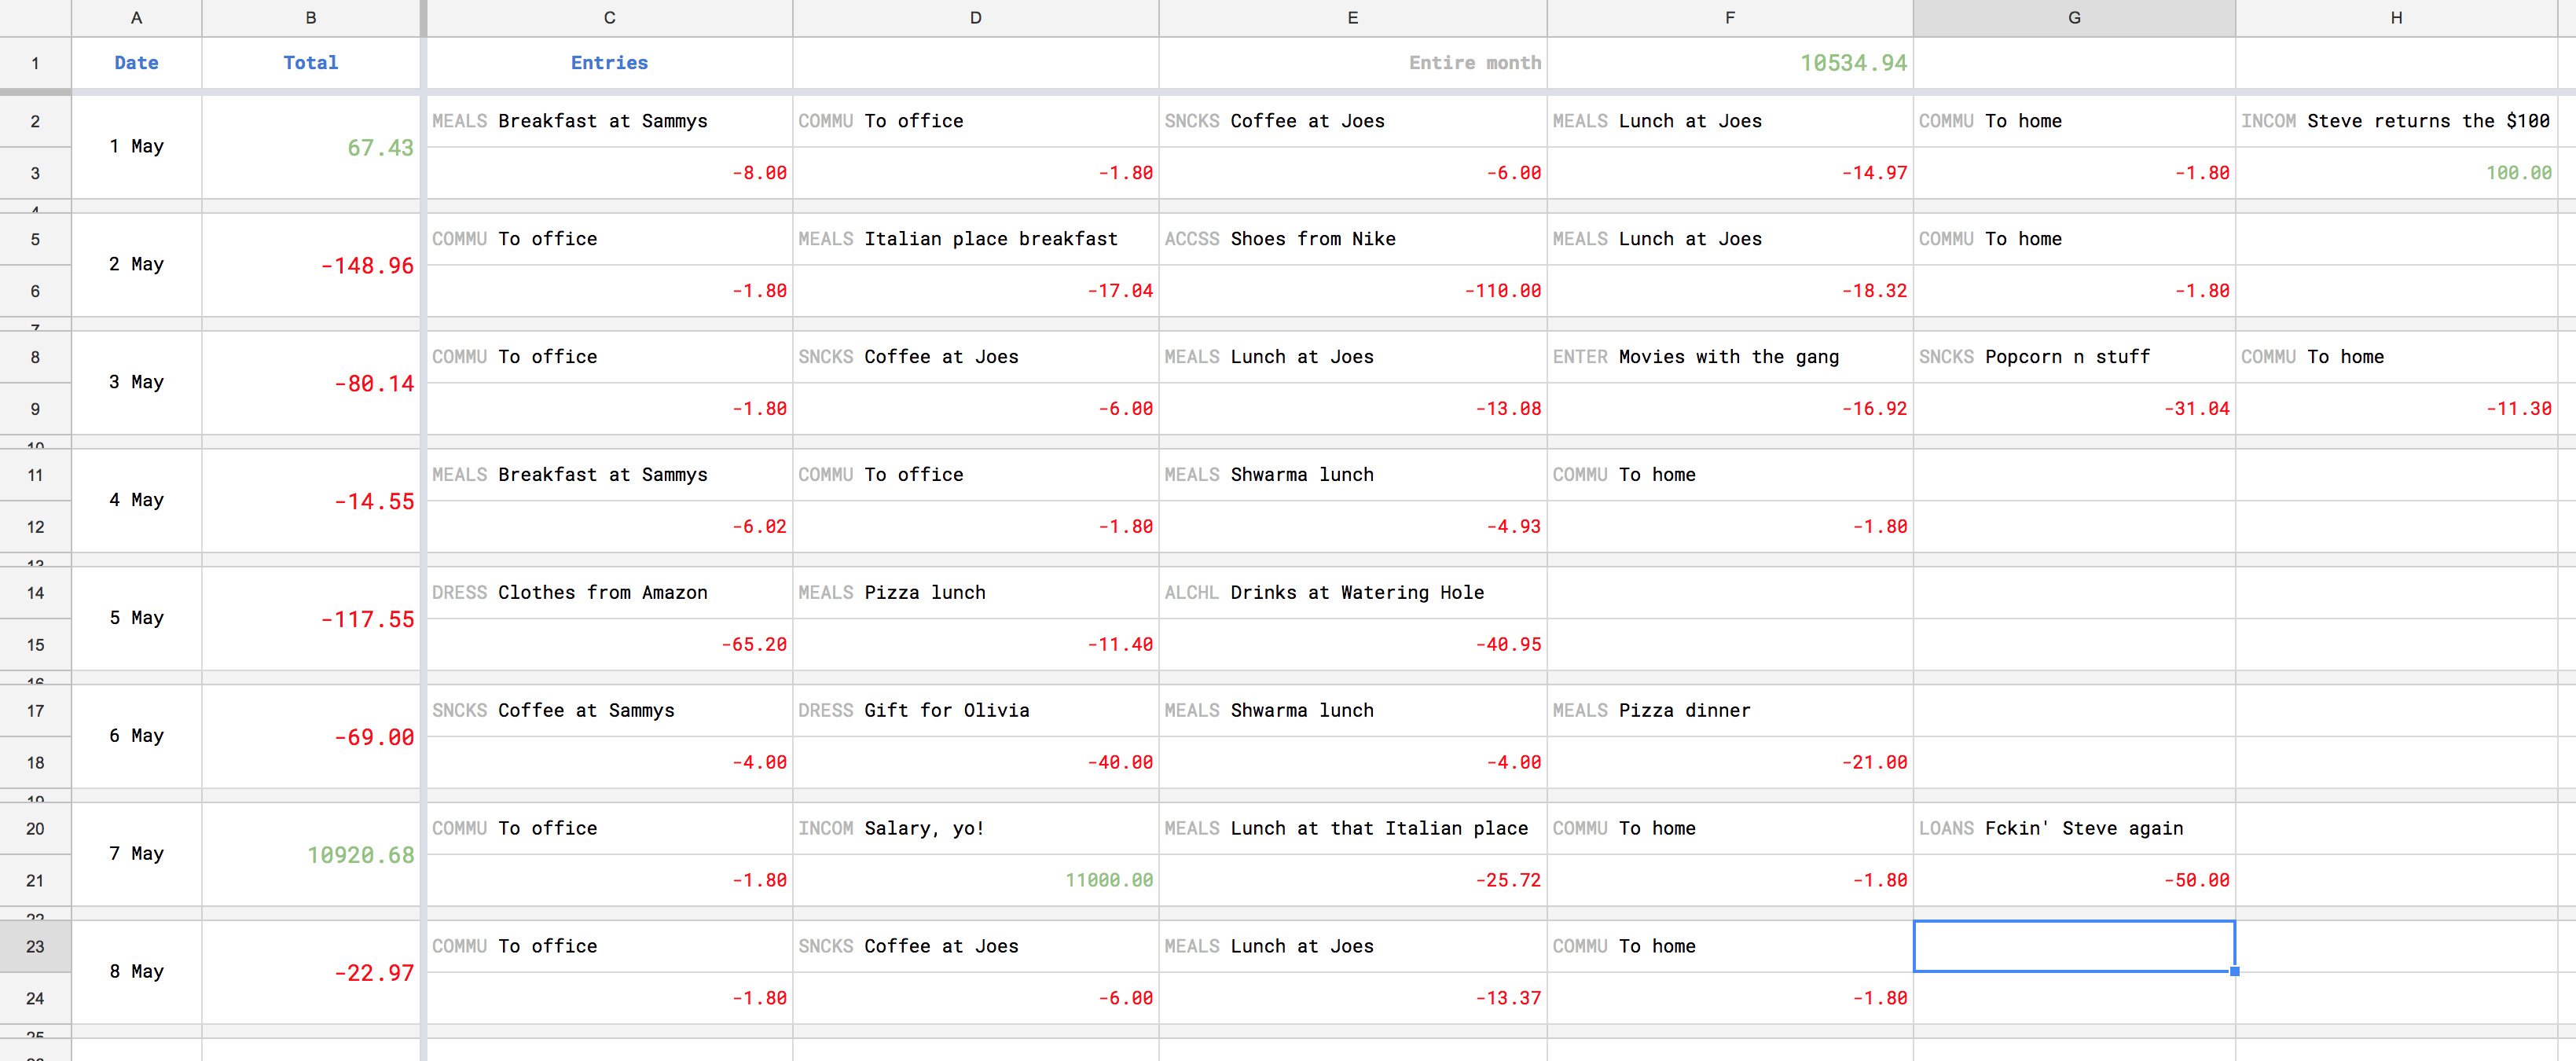Click column C header

coord(609,18)
